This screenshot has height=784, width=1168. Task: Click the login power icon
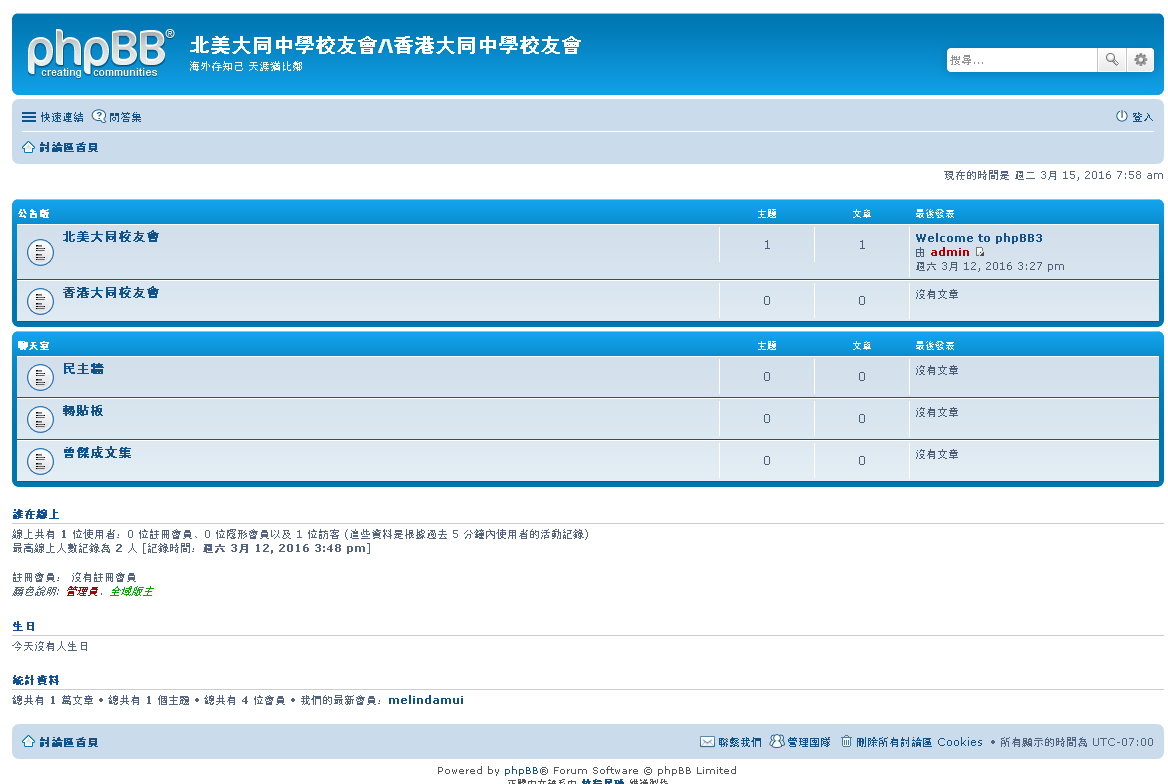point(1122,117)
